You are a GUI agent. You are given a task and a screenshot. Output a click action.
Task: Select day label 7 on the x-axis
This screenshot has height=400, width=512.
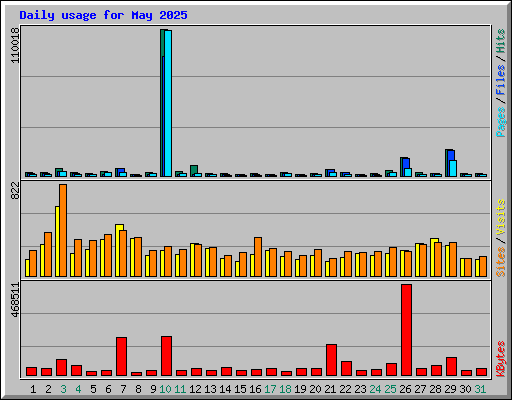point(123,389)
